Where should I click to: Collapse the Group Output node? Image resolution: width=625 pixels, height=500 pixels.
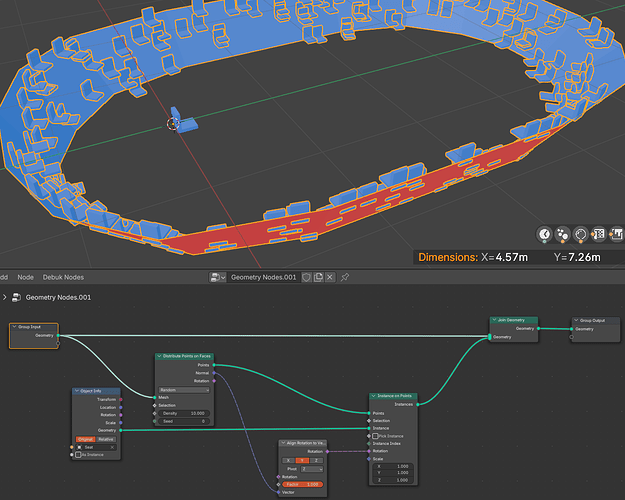[x=576, y=320]
